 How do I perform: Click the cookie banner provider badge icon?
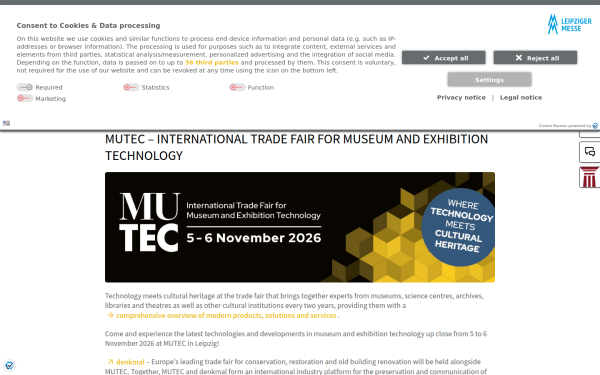[595, 126]
